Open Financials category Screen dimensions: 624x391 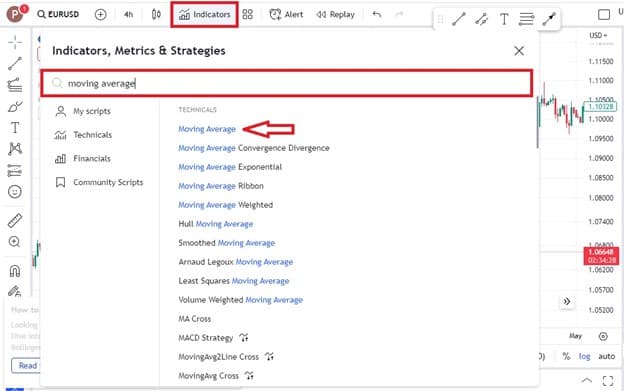click(x=83, y=159)
